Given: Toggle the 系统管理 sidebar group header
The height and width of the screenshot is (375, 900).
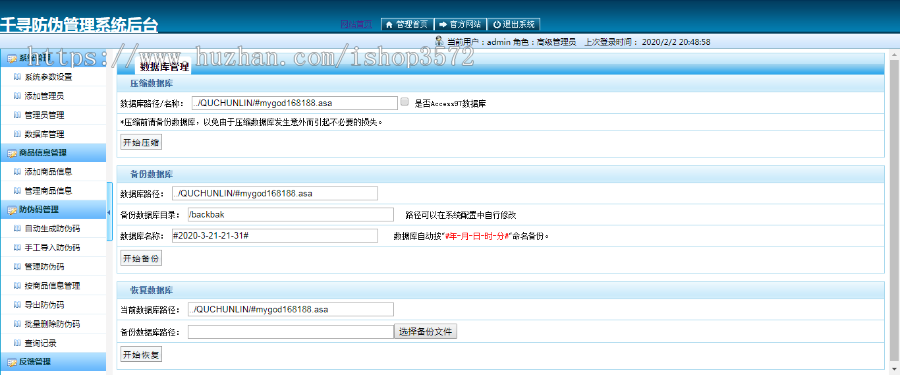Looking at the screenshot, I should tap(53, 58).
